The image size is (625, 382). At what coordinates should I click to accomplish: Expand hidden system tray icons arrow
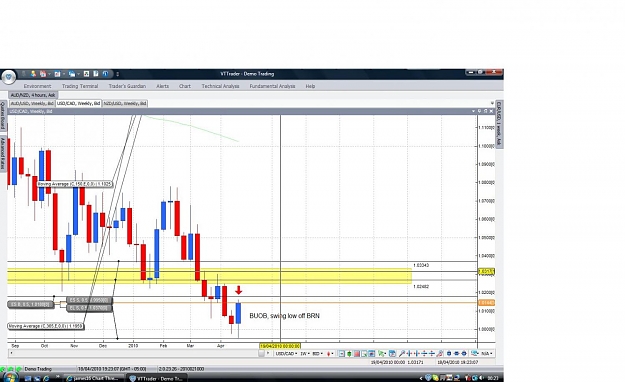coord(421,378)
